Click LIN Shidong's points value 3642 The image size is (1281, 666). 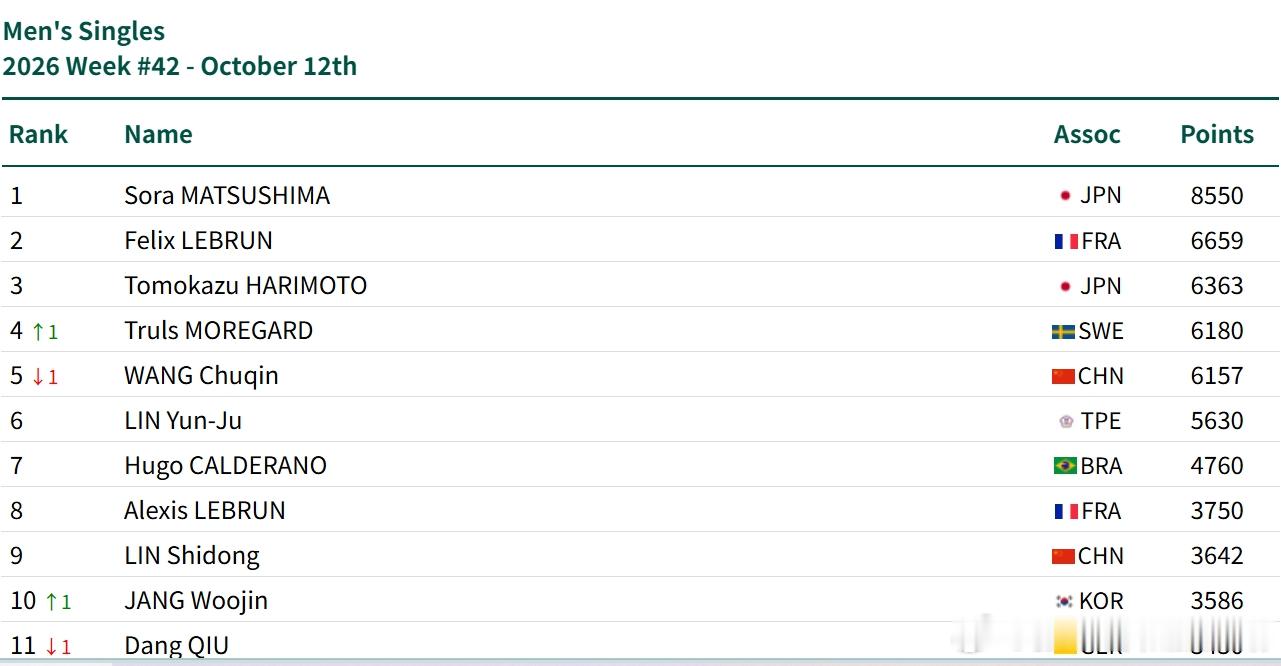click(1217, 556)
